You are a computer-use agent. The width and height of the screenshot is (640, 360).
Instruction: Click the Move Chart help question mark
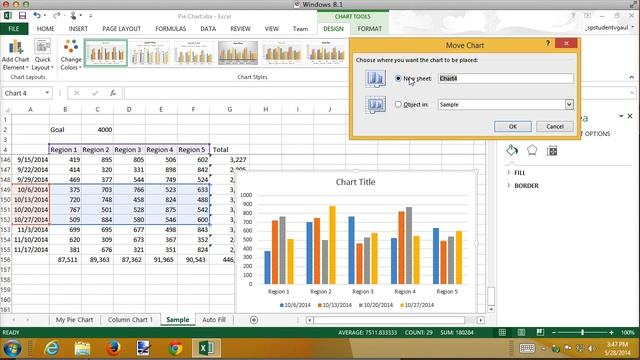click(x=548, y=43)
